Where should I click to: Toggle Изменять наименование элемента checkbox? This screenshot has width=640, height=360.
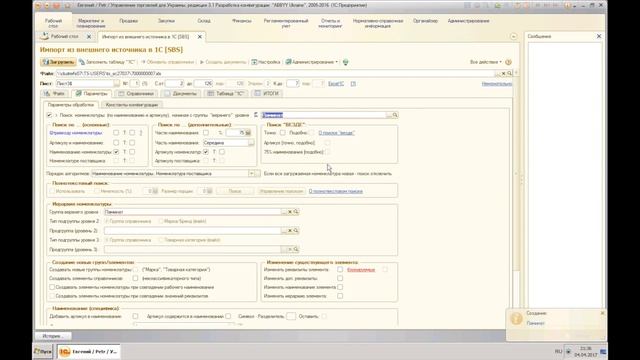click(x=340, y=287)
